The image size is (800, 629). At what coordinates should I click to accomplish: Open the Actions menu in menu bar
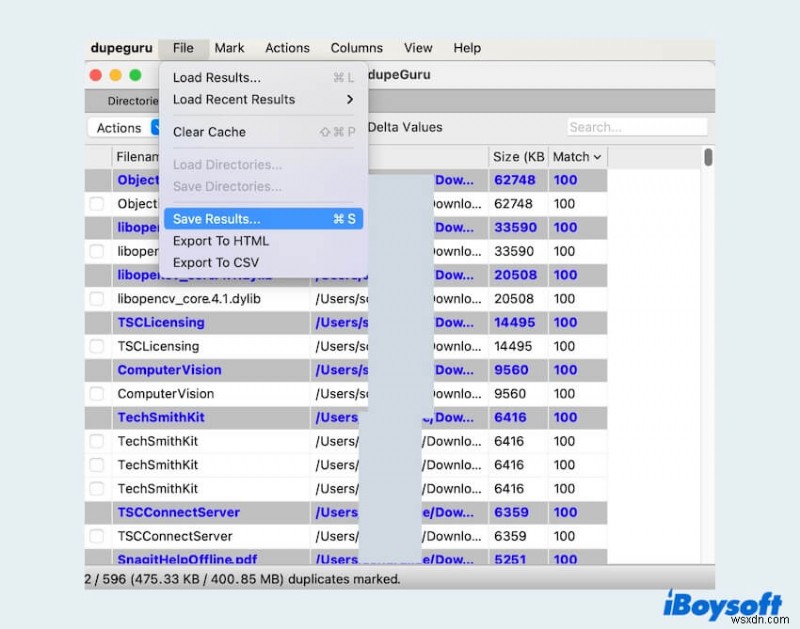click(x=287, y=48)
